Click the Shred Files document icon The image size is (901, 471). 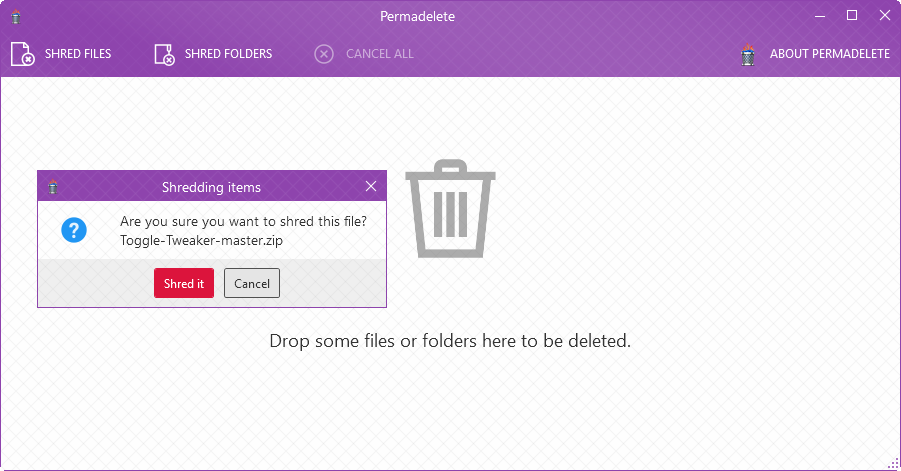[22, 54]
